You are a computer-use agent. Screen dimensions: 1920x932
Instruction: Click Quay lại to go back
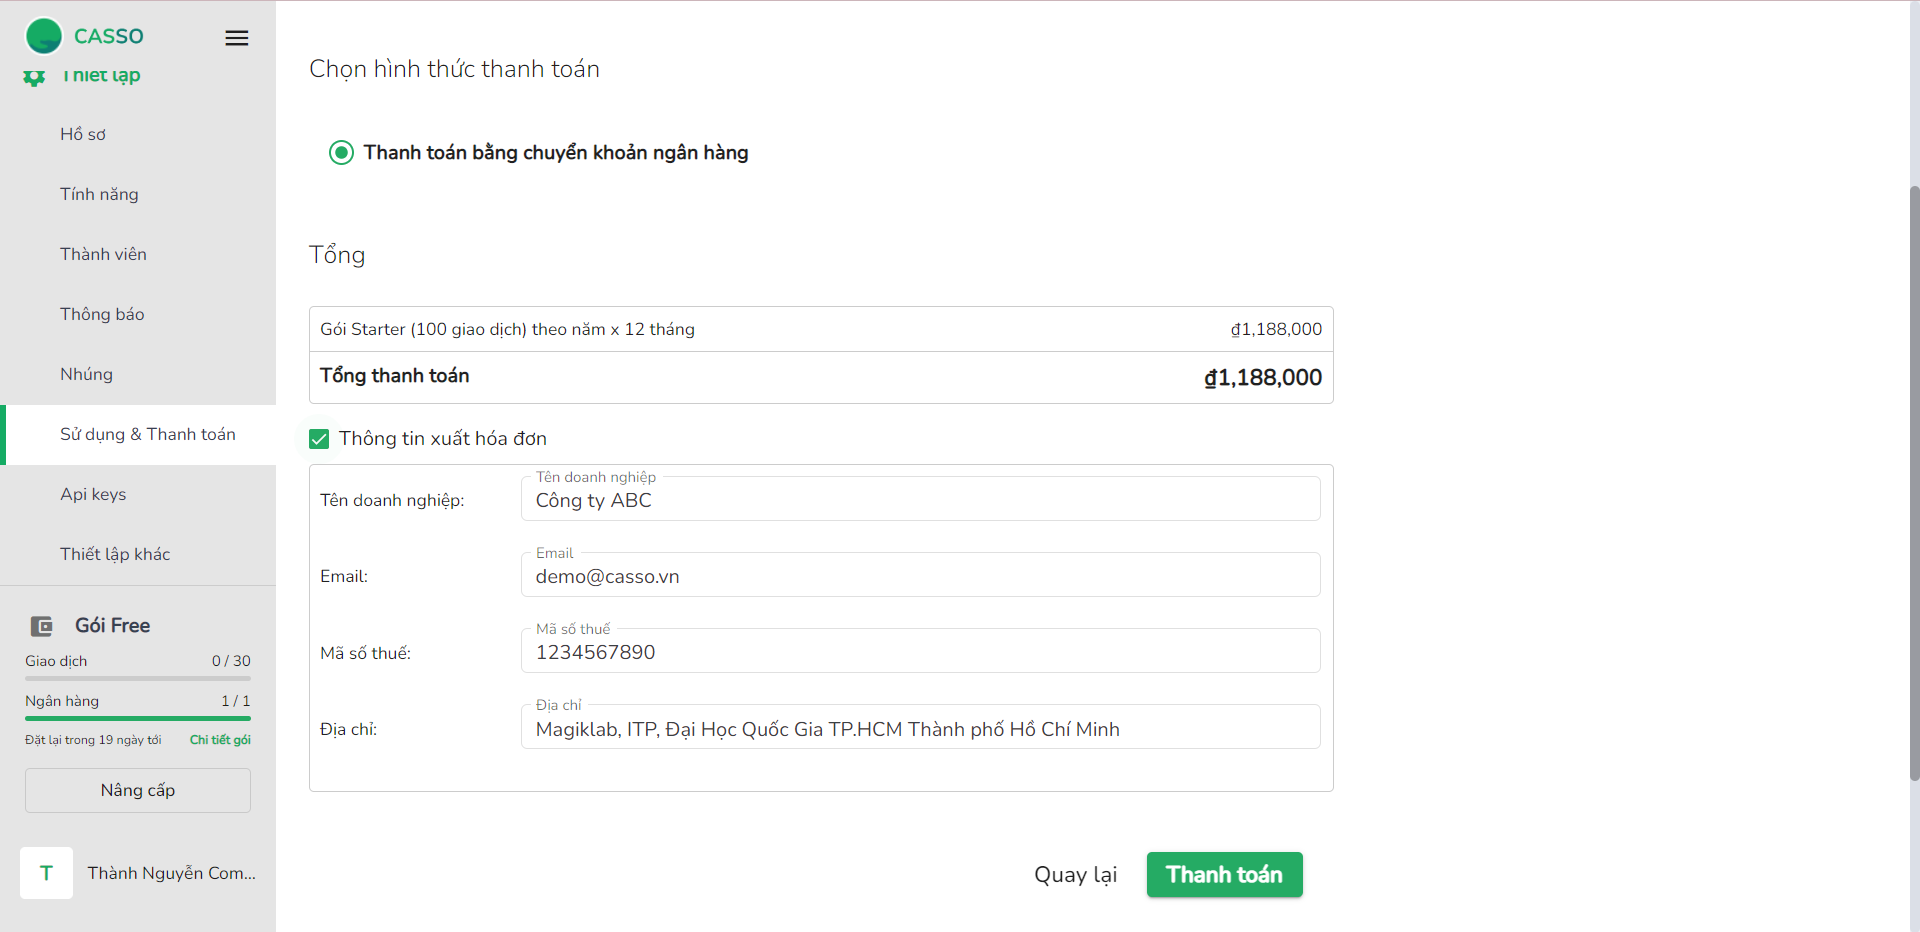[1075, 875]
